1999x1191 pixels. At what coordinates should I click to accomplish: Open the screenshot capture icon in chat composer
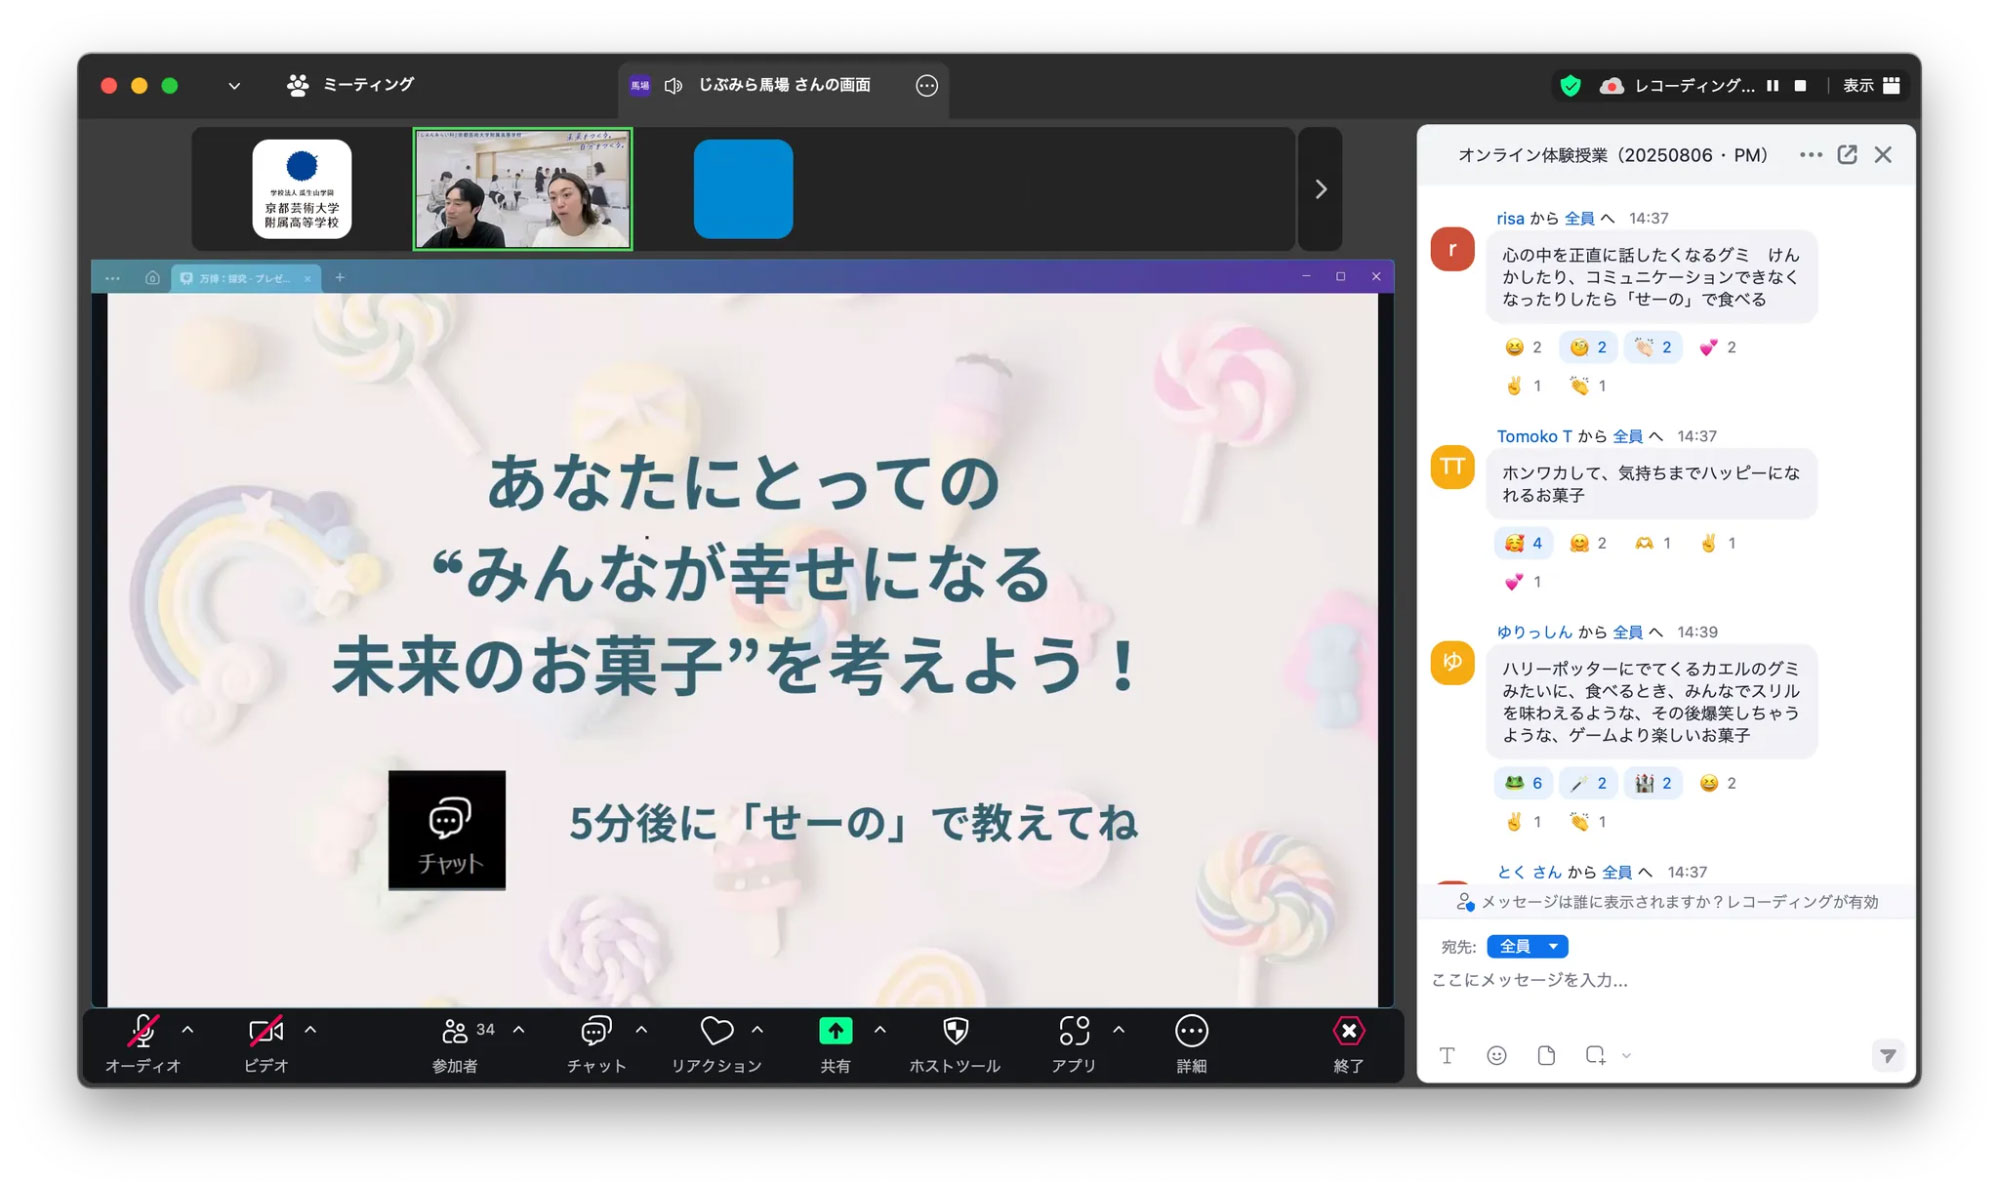[x=1595, y=1055]
